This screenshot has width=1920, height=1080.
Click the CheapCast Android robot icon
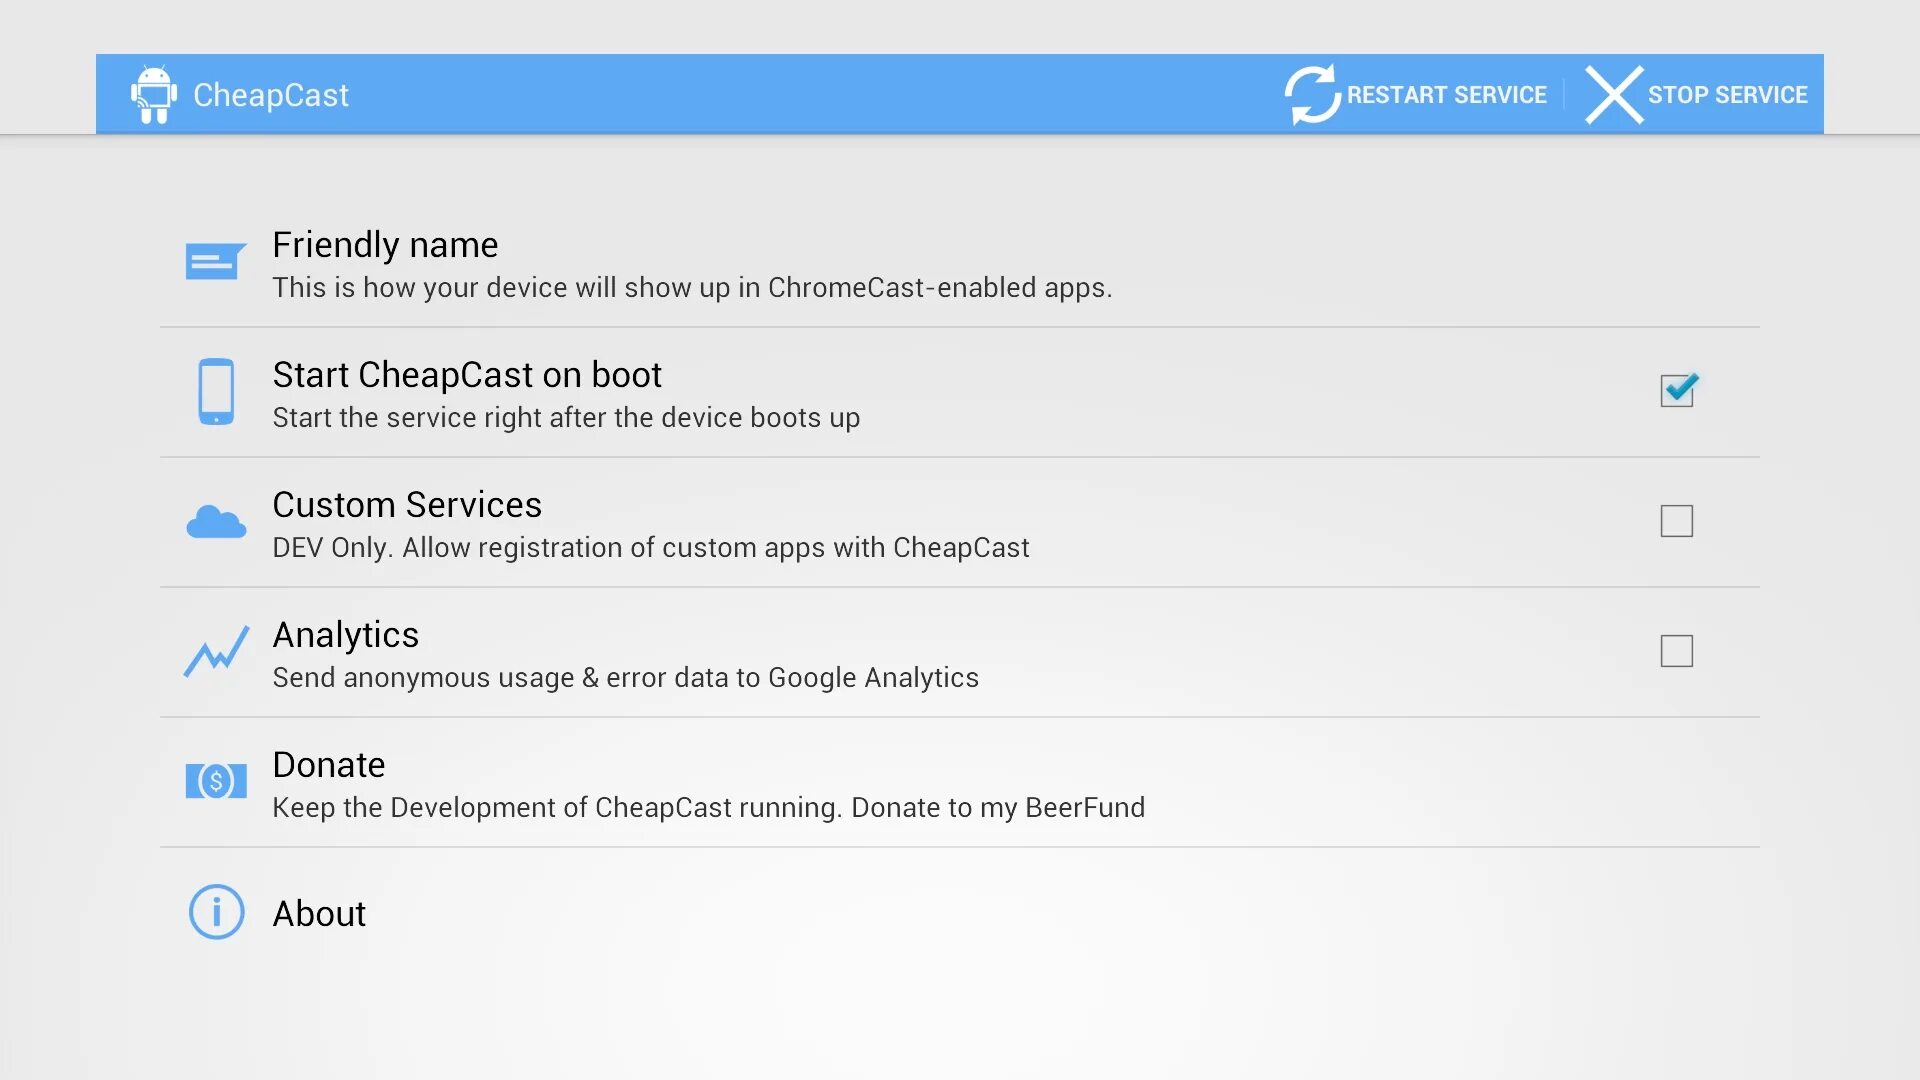pyautogui.click(x=154, y=95)
